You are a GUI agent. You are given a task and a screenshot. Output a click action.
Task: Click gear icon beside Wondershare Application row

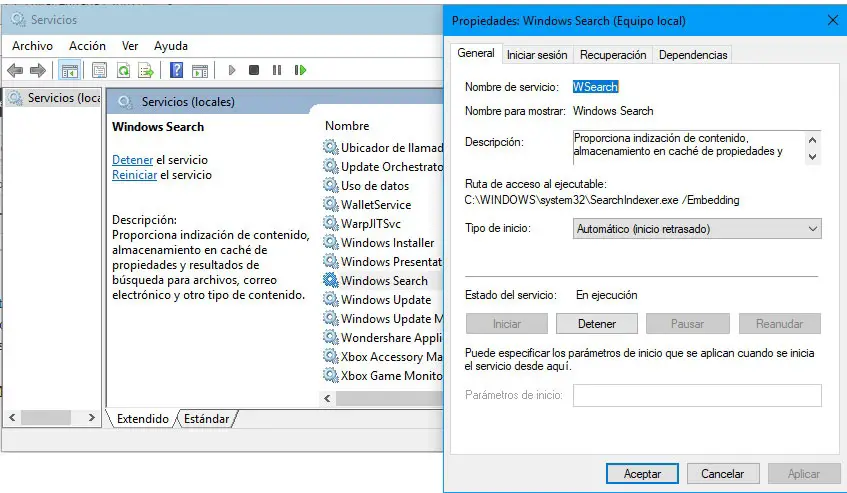click(331, 337)
